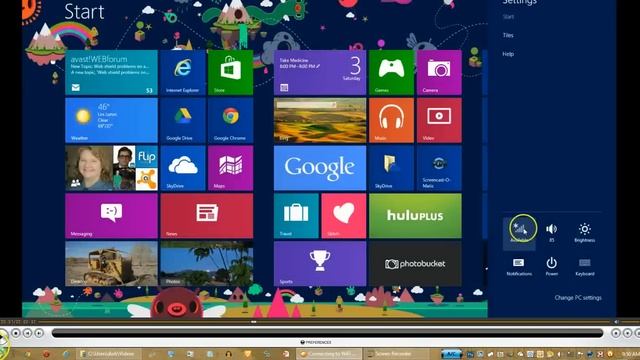Open the avast! WEBforum mail tile
The height and width of the screenshot is (360, 640).
pyautogui.click(x=111, y=73)
